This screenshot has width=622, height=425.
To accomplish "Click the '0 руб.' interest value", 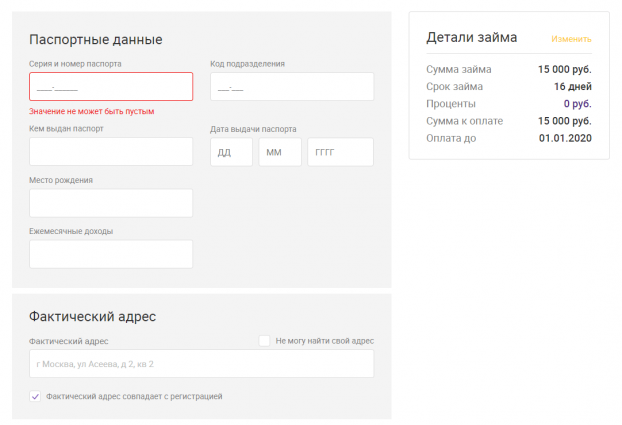I will pyautogui.click(x=577, y=104).
